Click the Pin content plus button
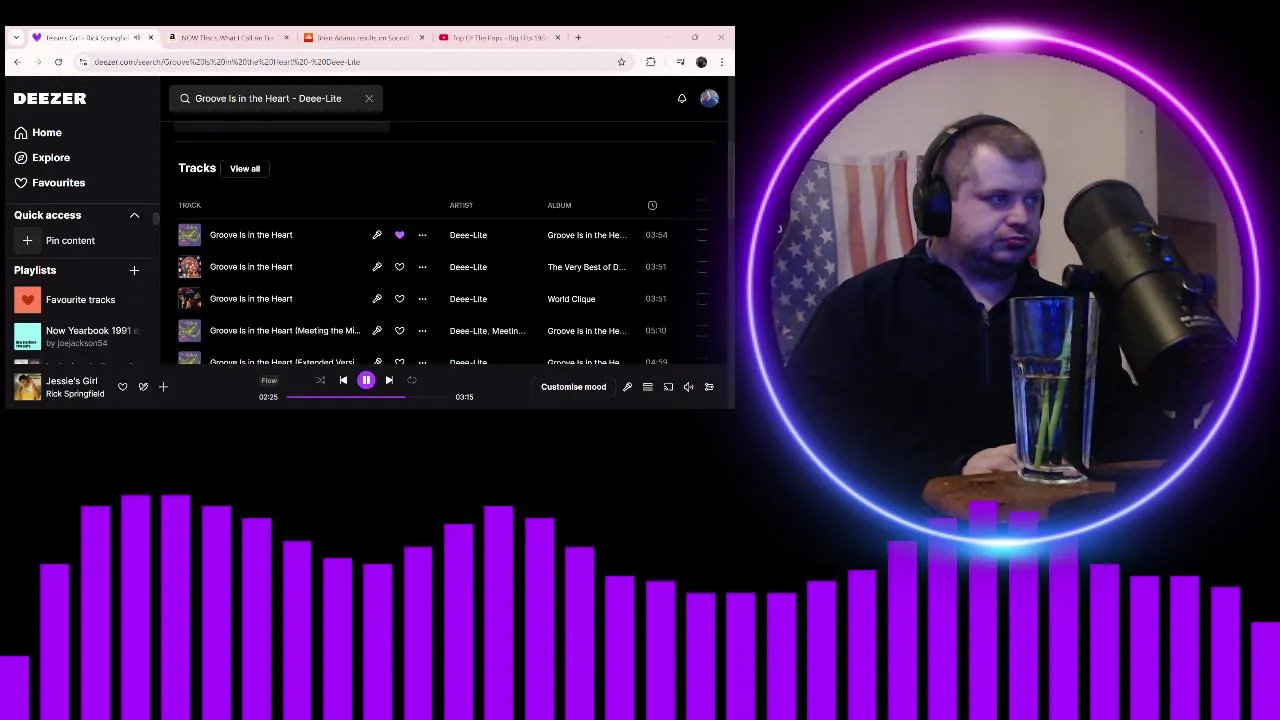Viewport: 1280px width, 720px height. (x=27, y=240)
